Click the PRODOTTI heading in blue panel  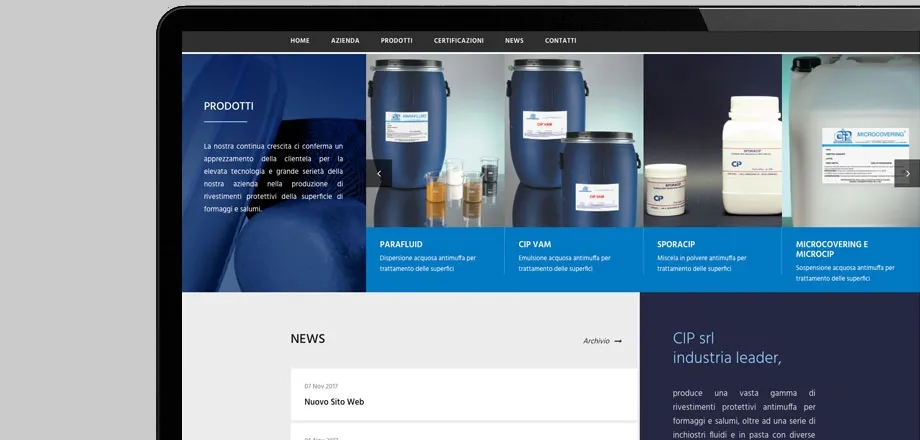point(228,106)
